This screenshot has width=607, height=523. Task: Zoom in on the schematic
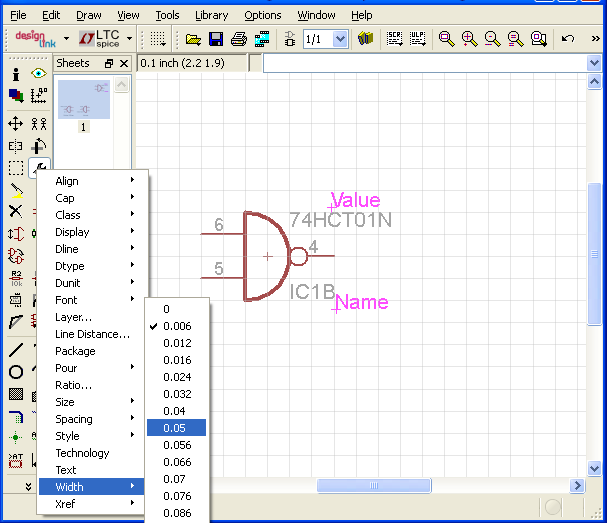point(469,39)
